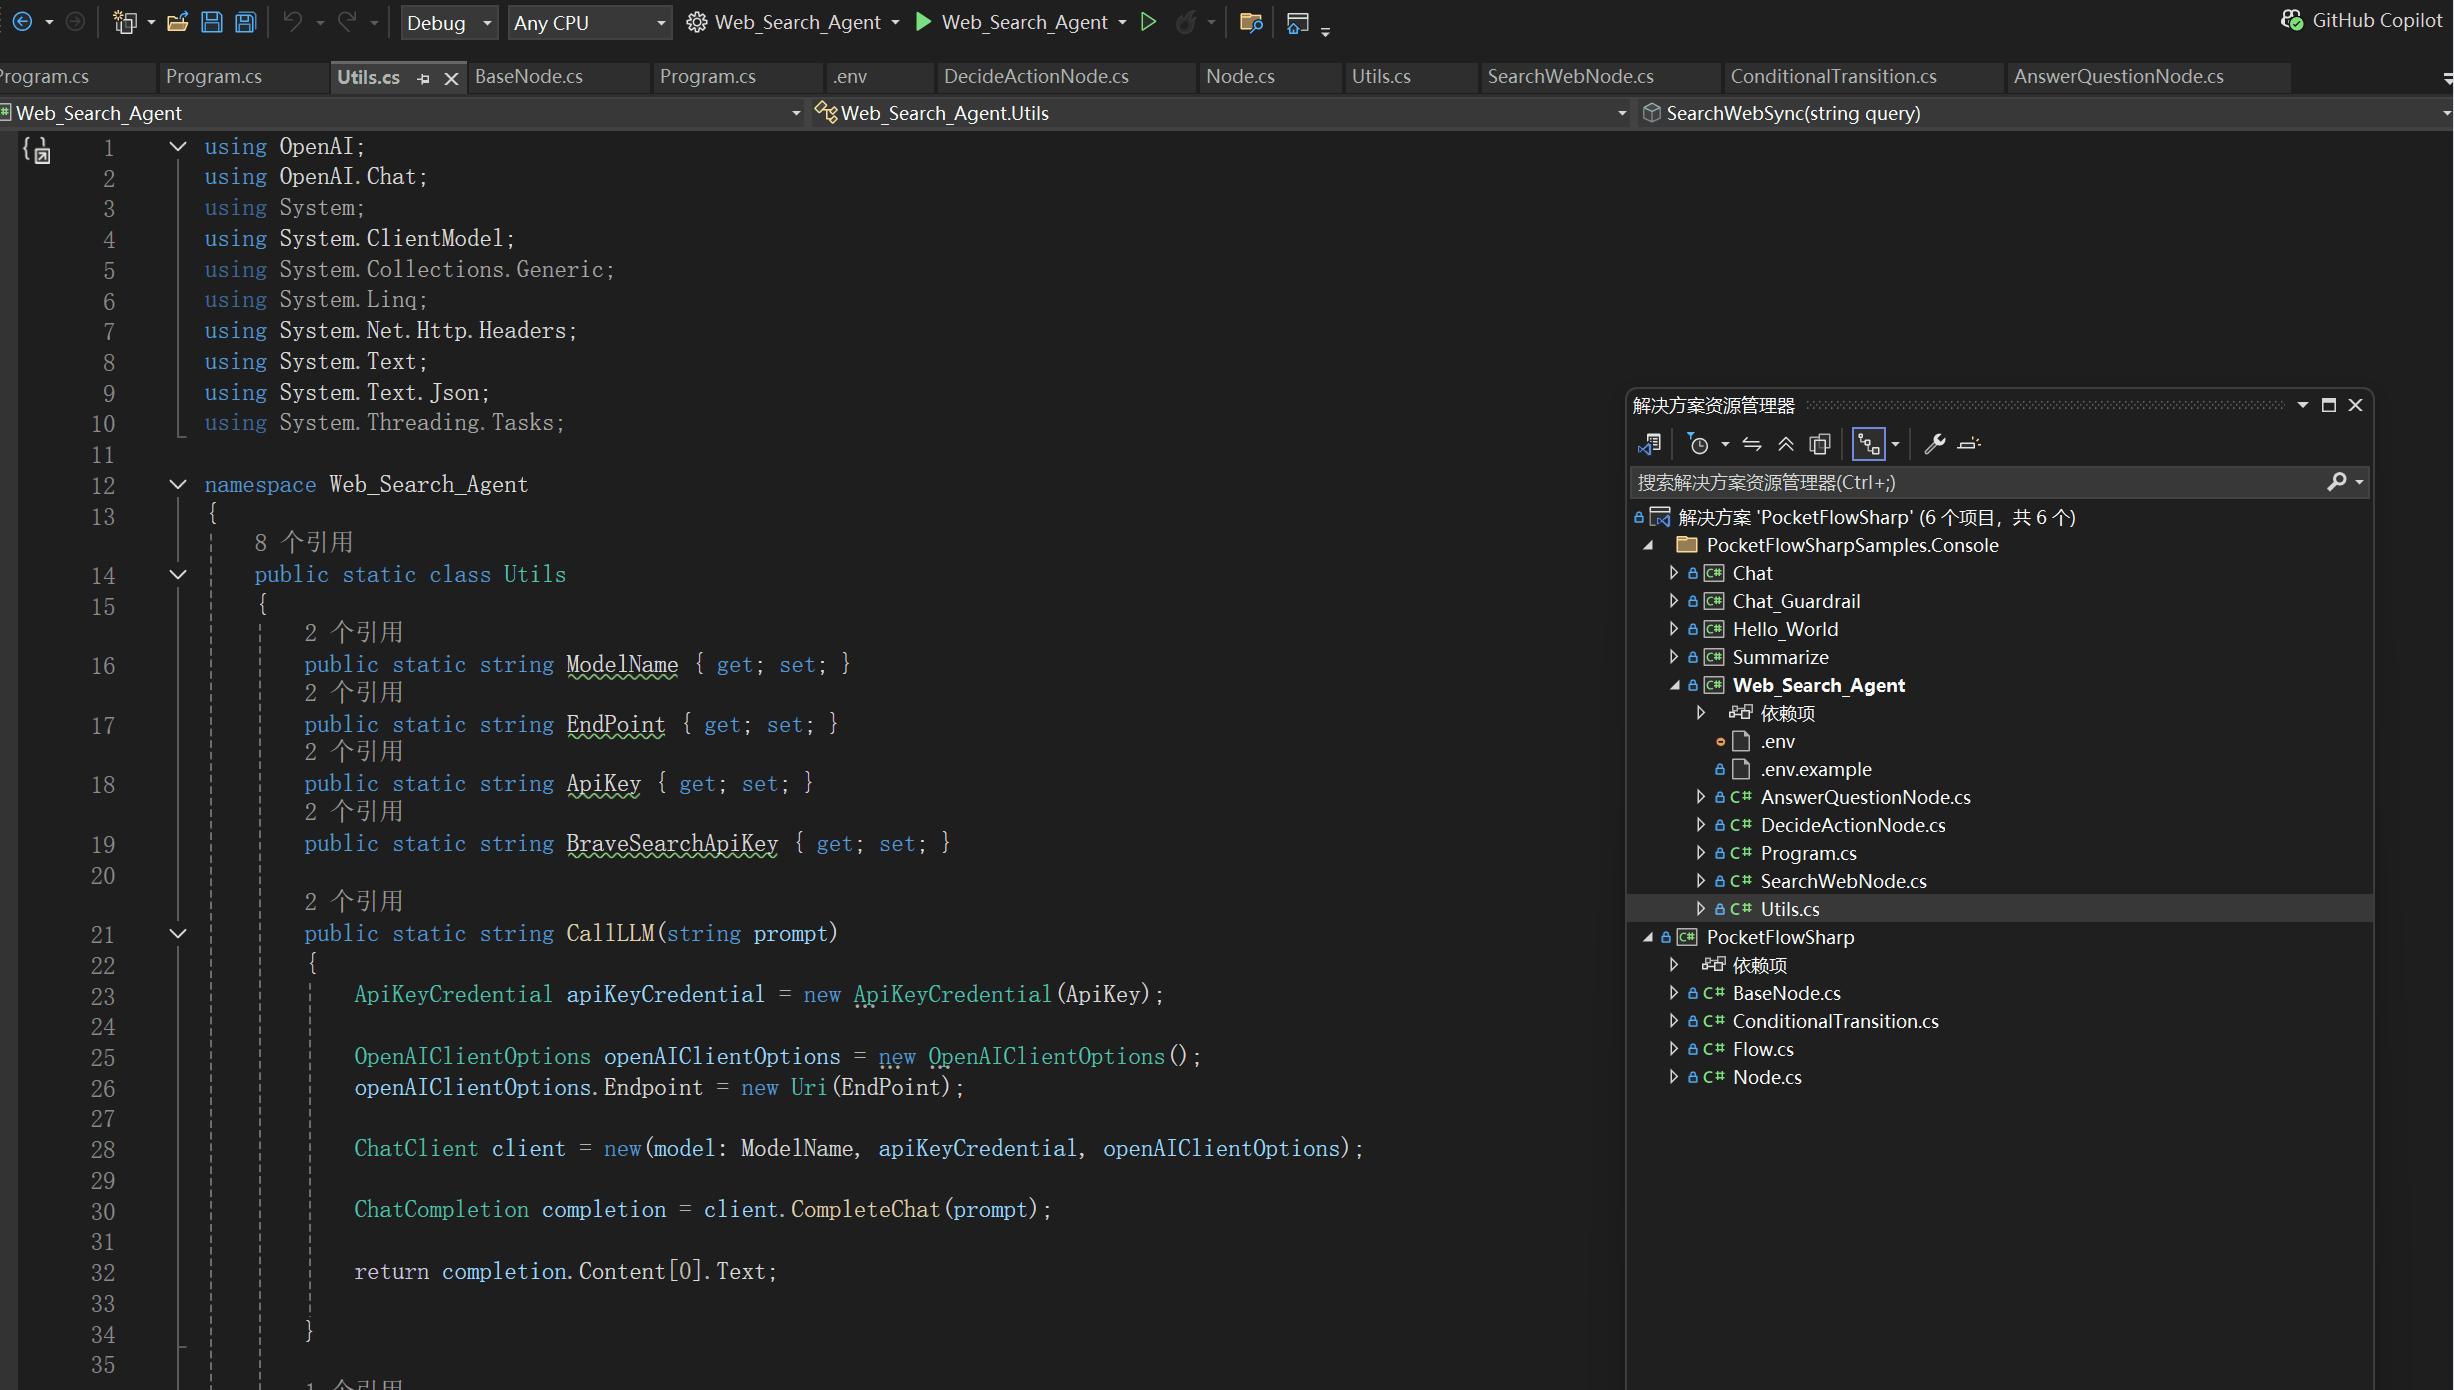
Task: Click Show All Files icon in Solution Explorer
Action: pos(1820,444)
